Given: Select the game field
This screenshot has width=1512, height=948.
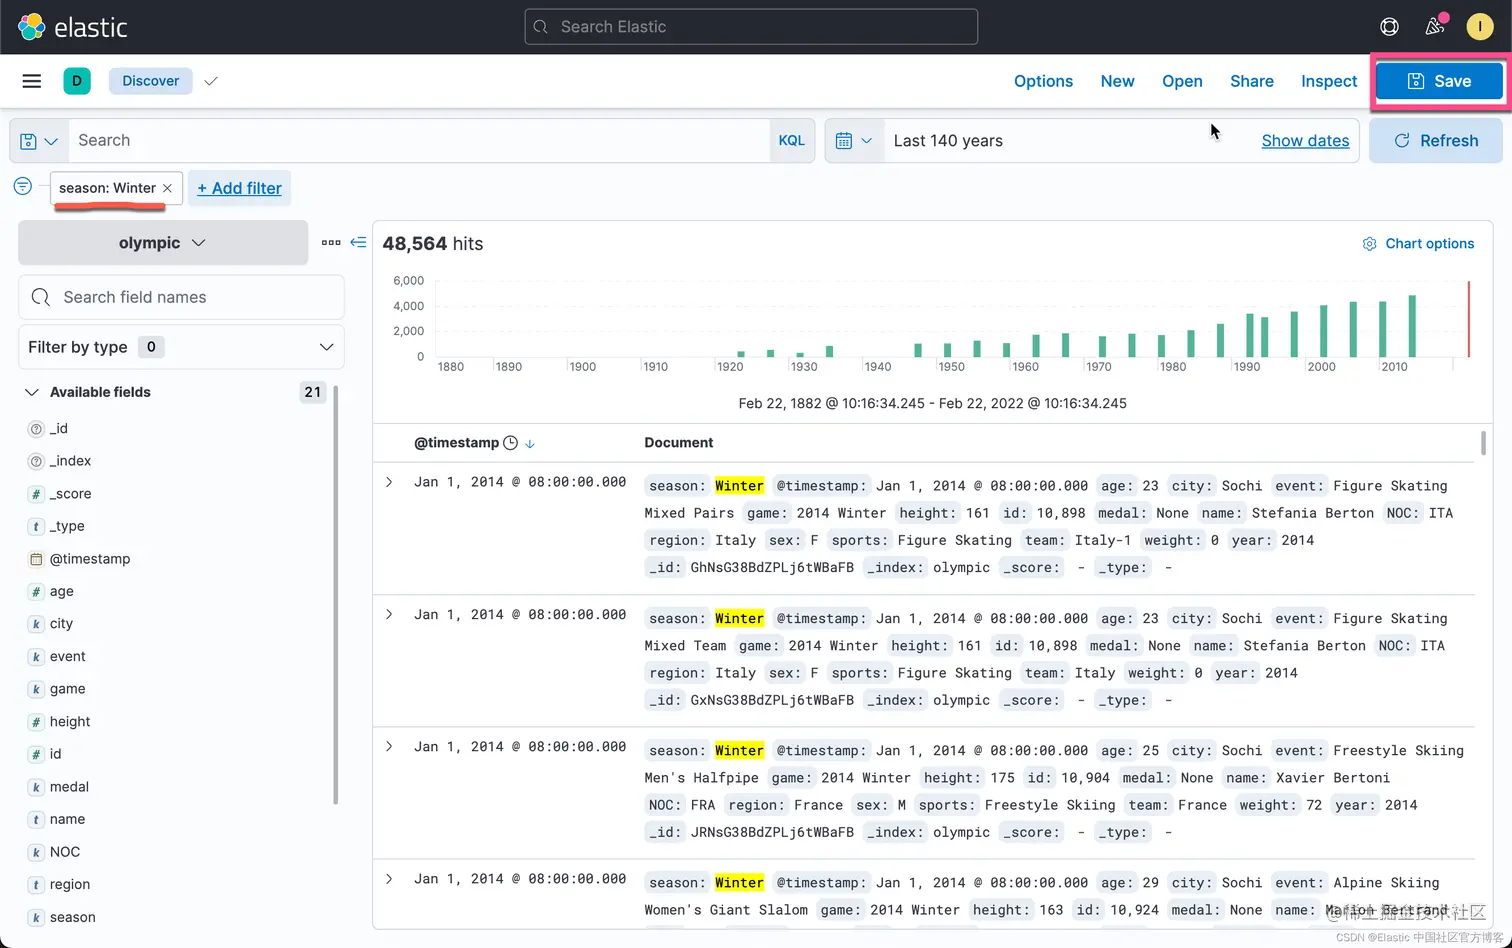Looking at the screenshot, I should click(68, 689).
